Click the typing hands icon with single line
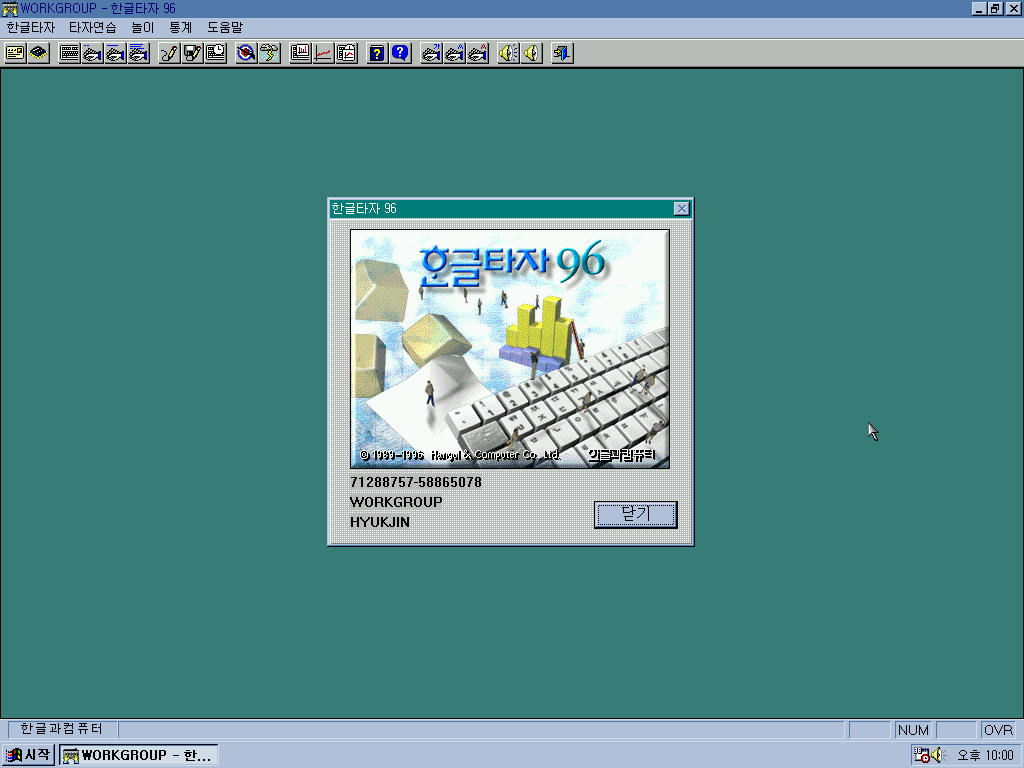Screen dimensions: 1024x768 [116, 53]
